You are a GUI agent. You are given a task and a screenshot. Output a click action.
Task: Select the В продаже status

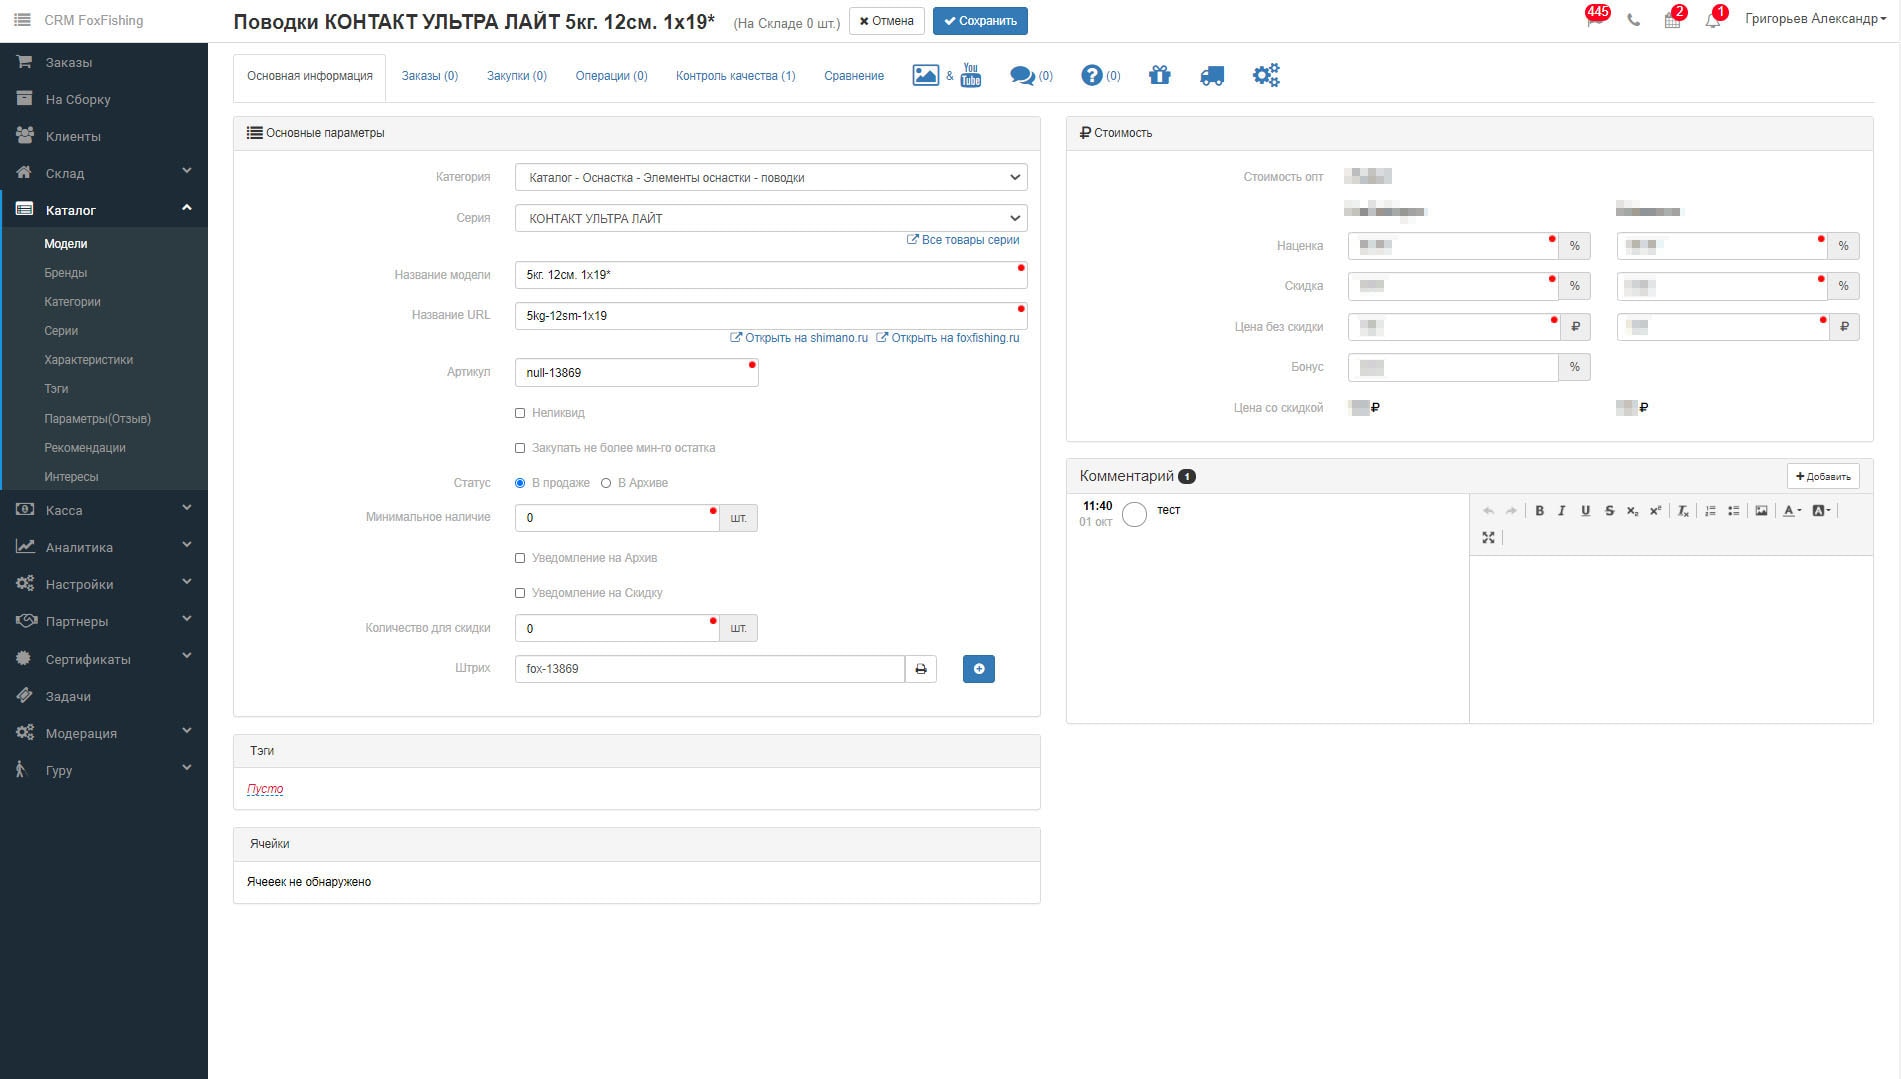(x=520, y=483)
